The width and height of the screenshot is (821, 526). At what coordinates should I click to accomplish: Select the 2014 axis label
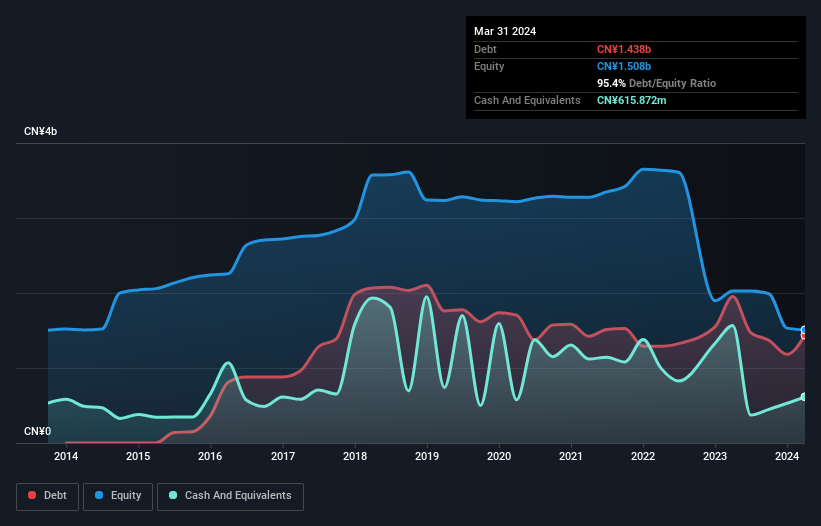click(x=66, y=456)
